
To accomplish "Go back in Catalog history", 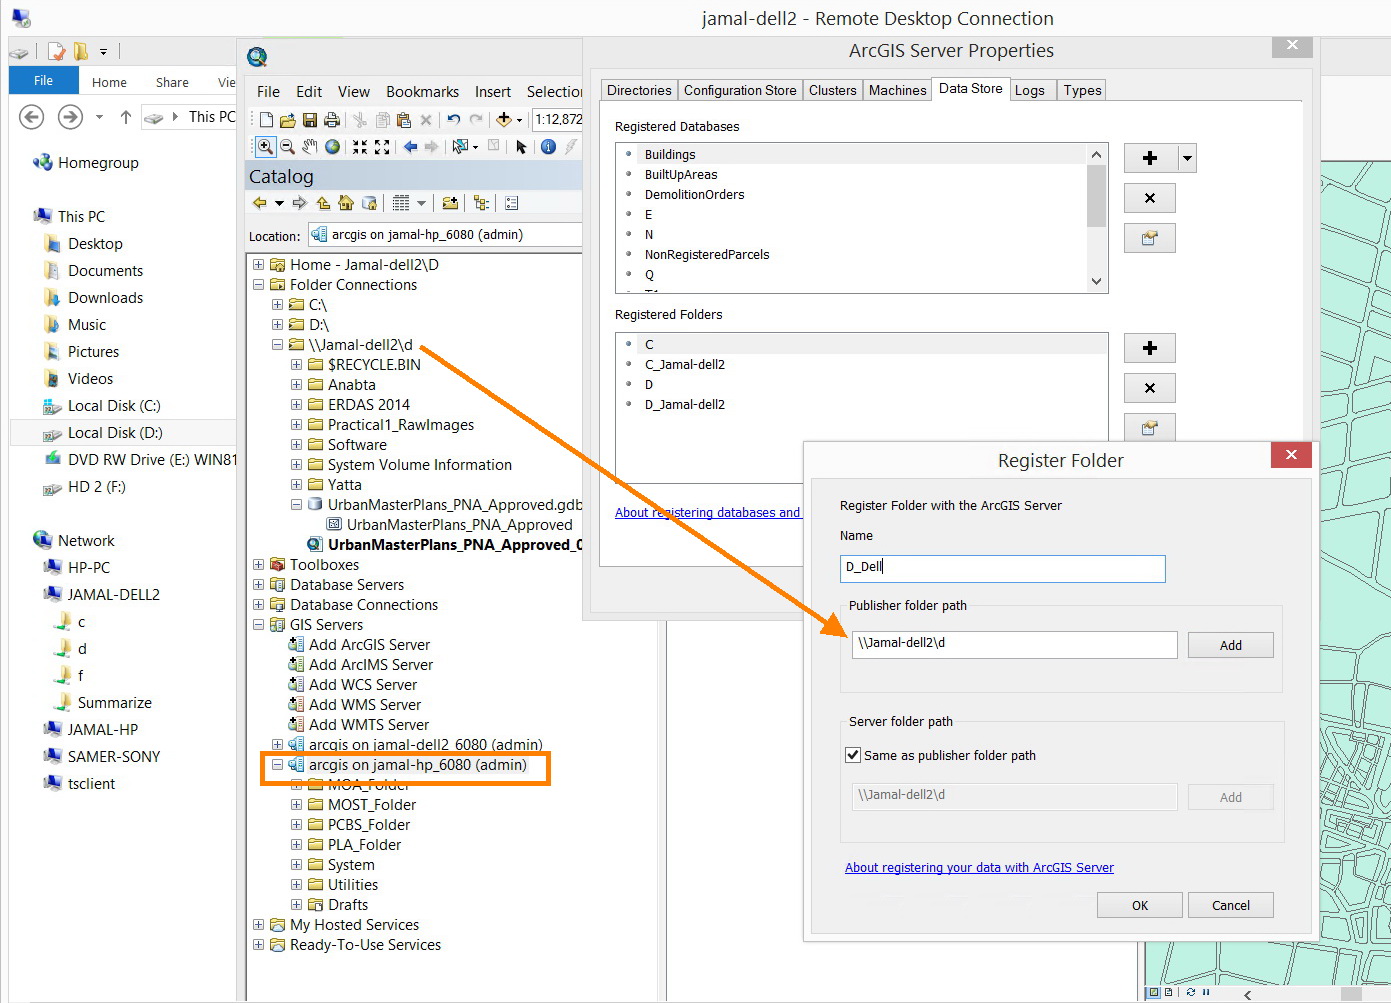I will (x=260, y=203).
